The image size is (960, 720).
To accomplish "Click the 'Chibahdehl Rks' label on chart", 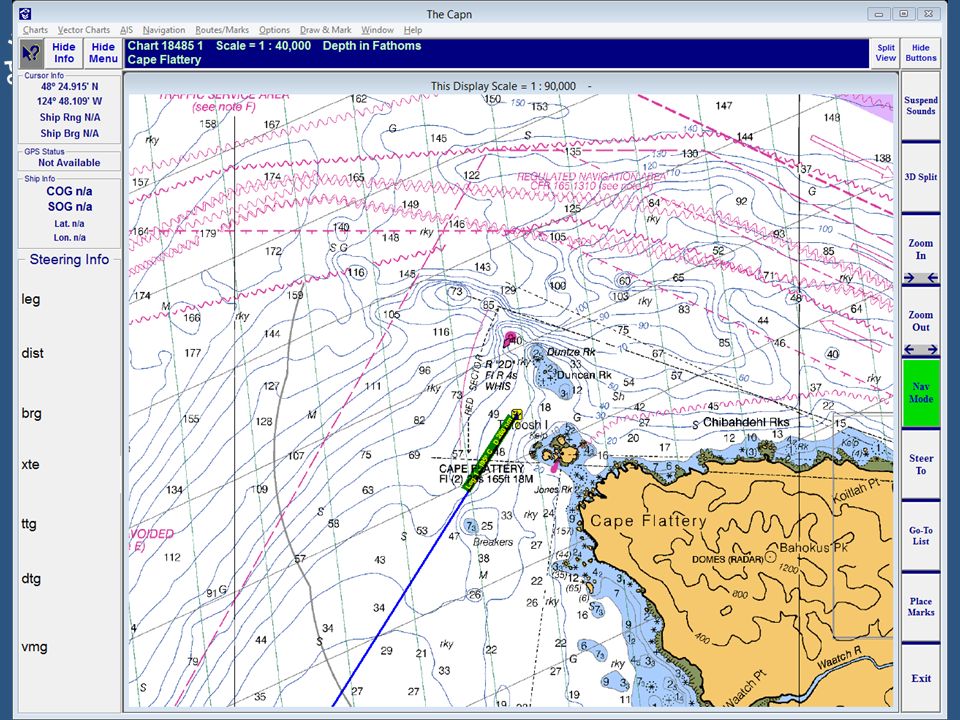I will pos(746,422).
